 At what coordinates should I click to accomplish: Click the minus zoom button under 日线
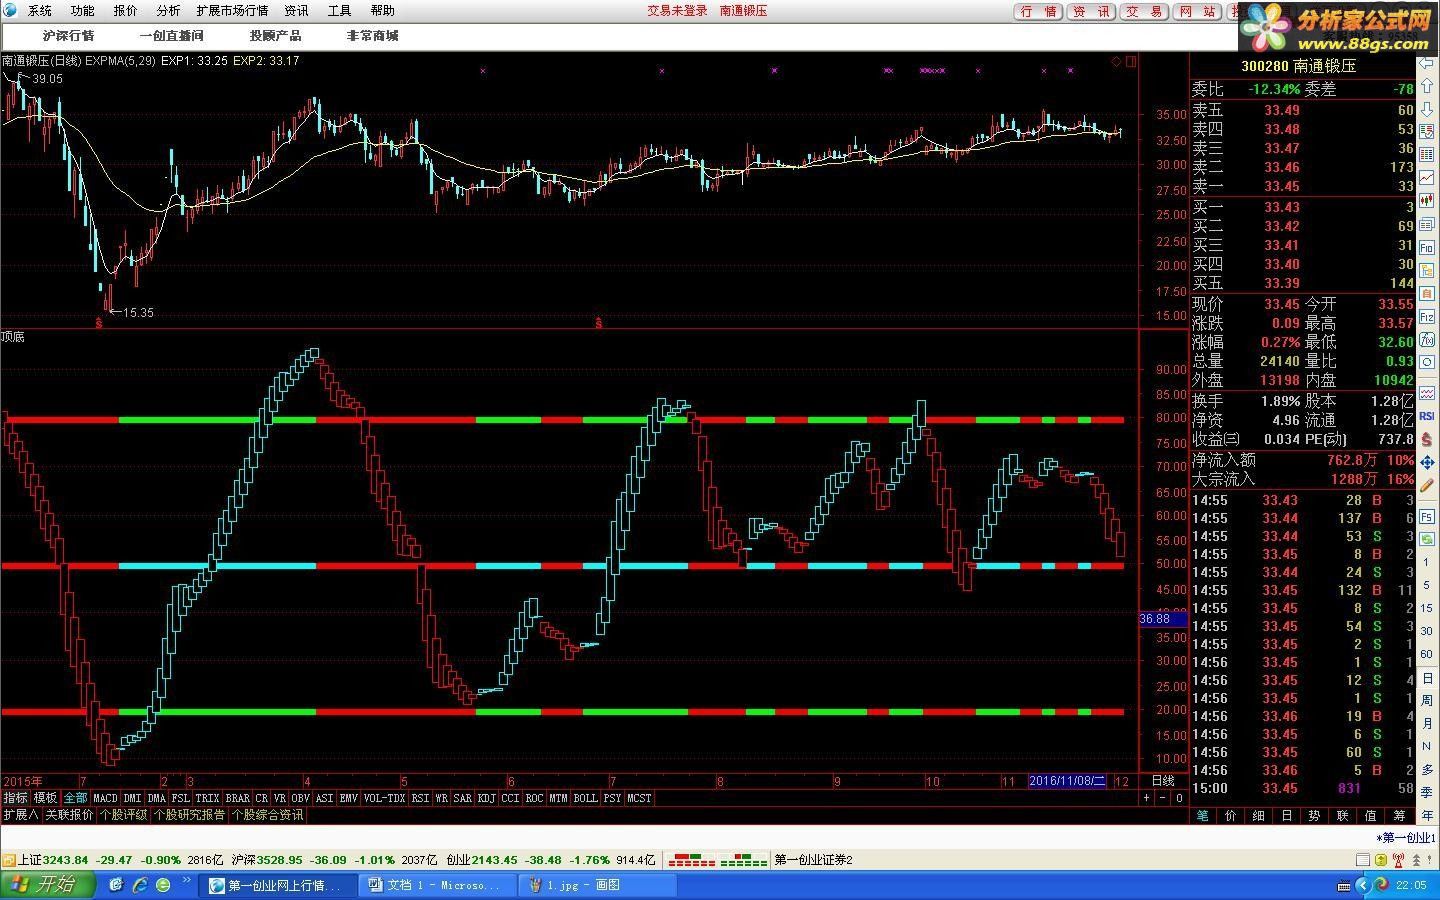pos(1162,798)
